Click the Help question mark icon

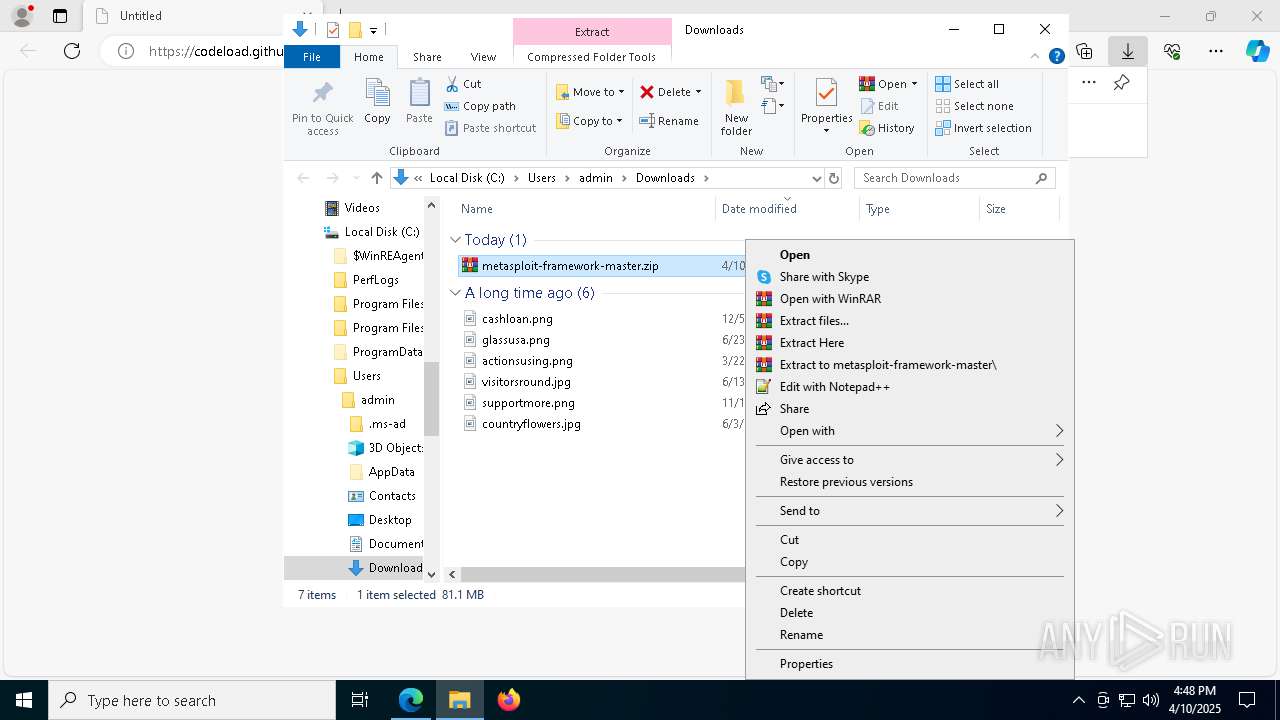1056,57
